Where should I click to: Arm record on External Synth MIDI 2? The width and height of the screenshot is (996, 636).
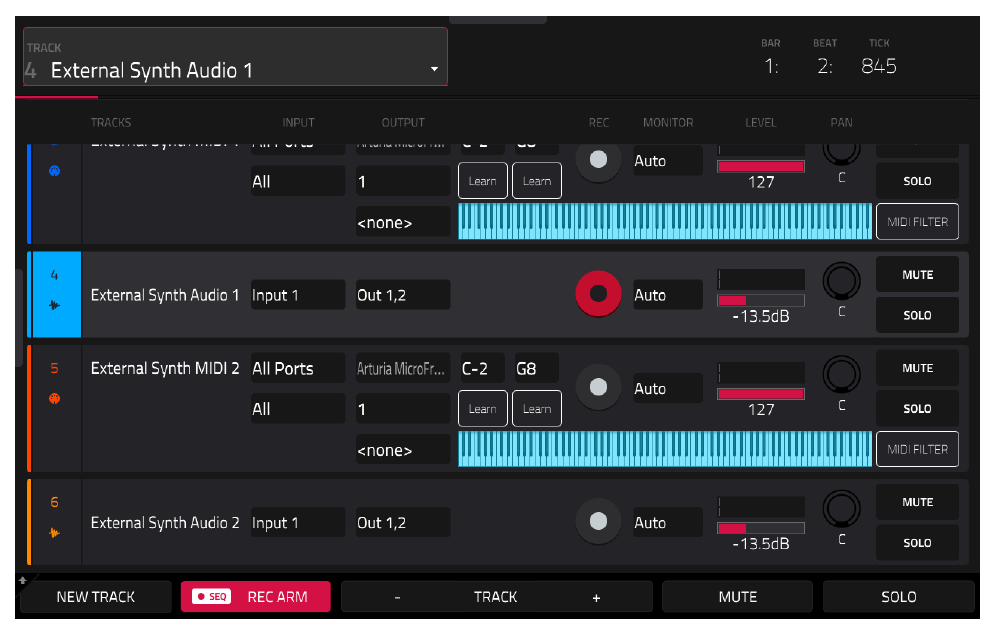pos(598,387)
